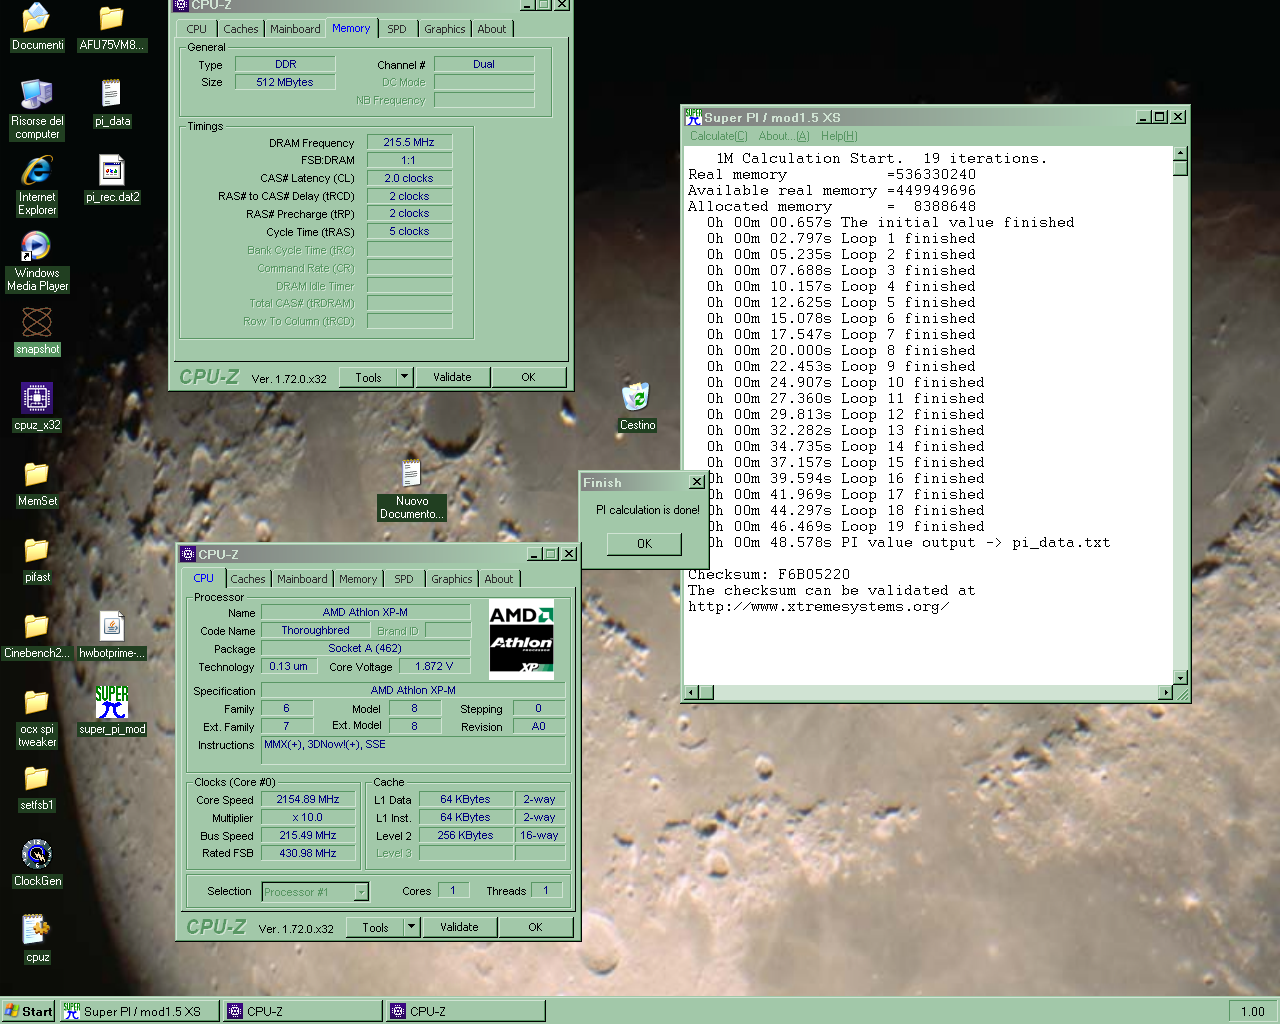Select SPD tab in lower CPU-Z window

click(x=404, y=579)
